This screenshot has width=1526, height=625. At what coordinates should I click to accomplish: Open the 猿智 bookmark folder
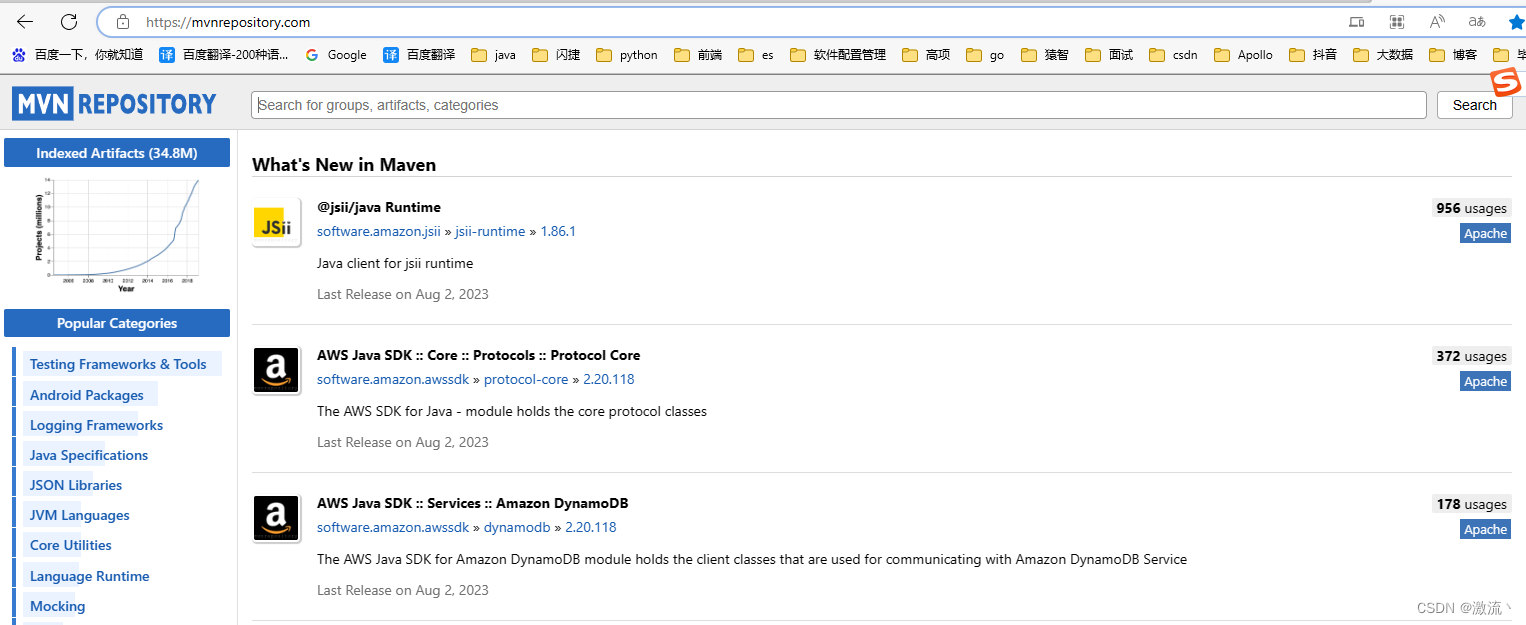tap(1044, 55)
